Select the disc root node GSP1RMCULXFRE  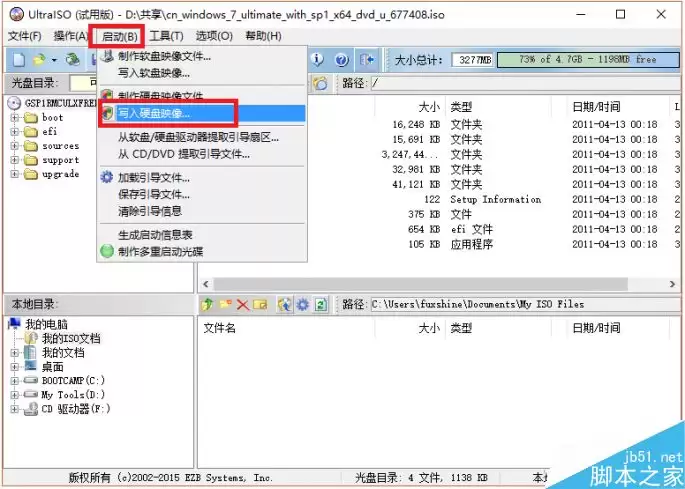pyautogui.click(x=60, y=103)
